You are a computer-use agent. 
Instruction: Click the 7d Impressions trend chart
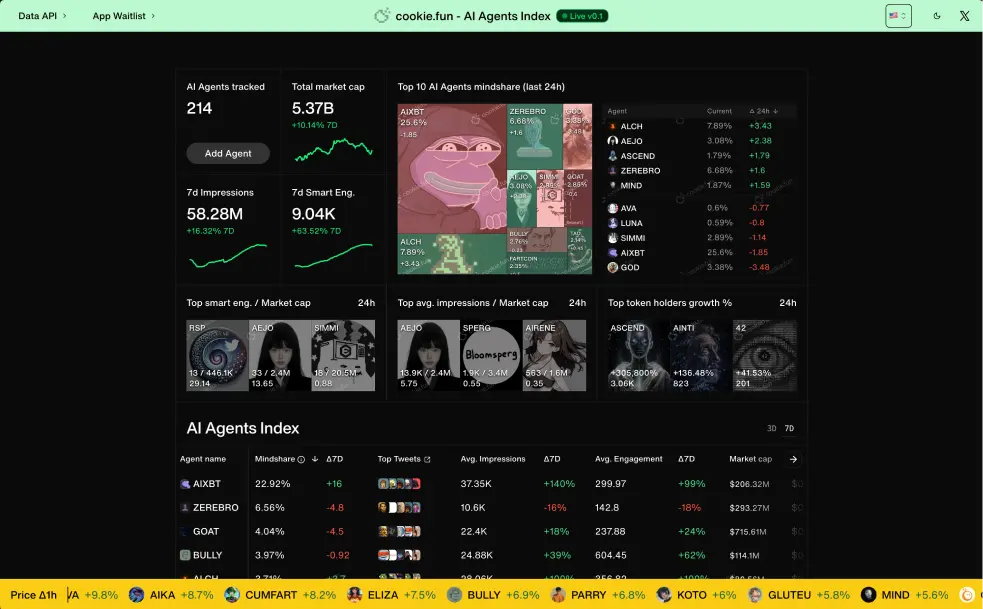[228, 255]
